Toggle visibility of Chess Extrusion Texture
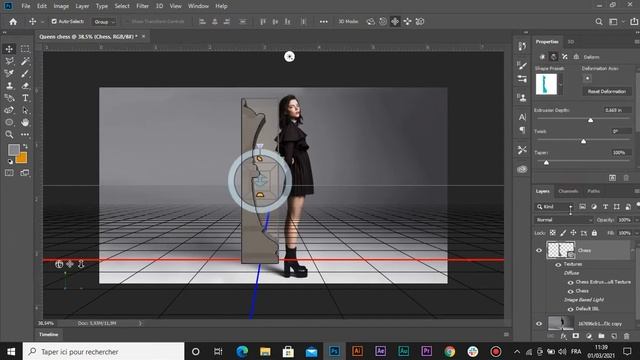Screen dimensions: 640x360 pos(571,282)
